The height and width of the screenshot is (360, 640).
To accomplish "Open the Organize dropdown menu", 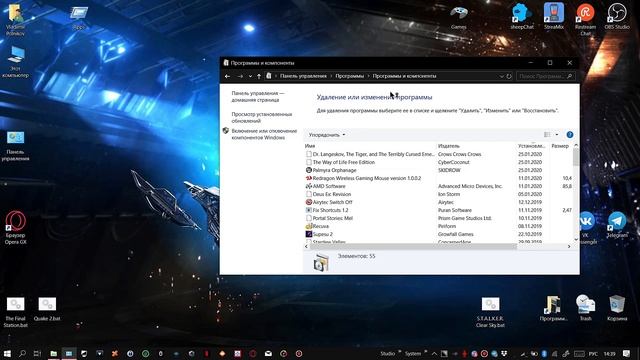I will [327, 135].
